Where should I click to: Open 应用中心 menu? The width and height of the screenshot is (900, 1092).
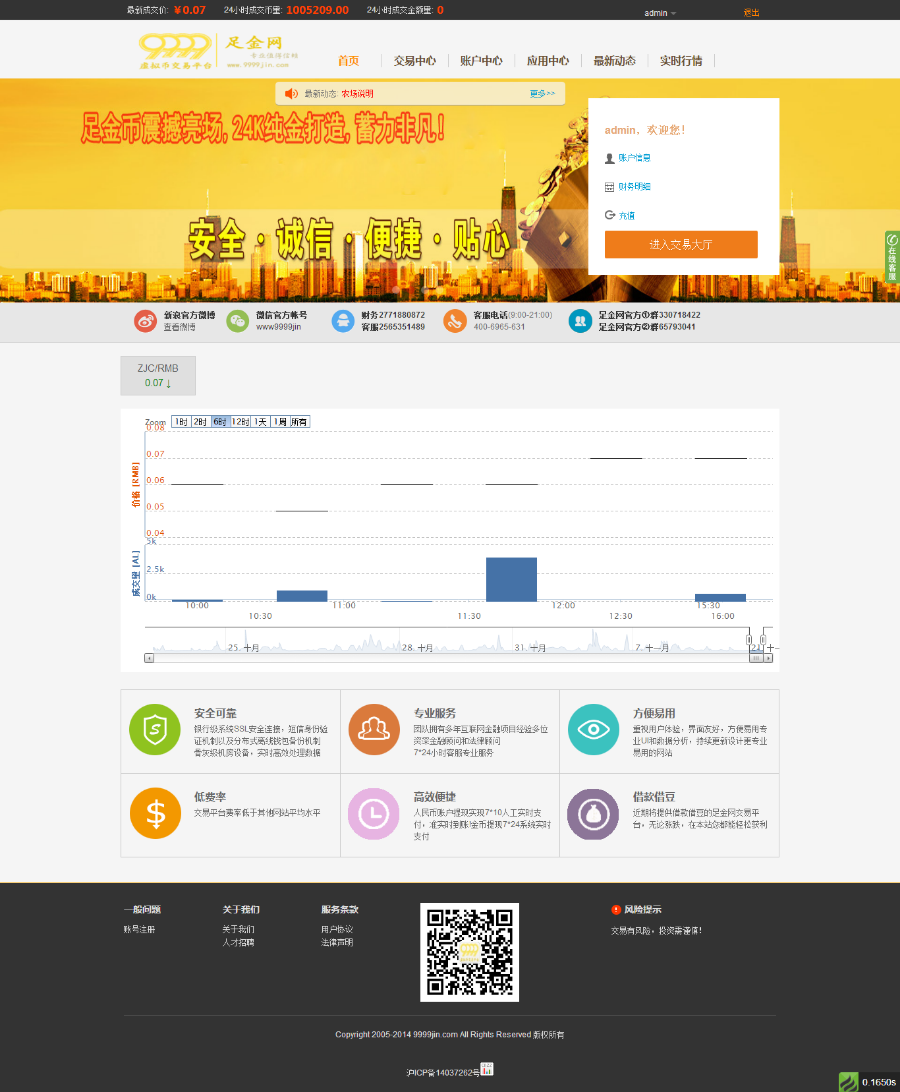click(x=548, y=61)
